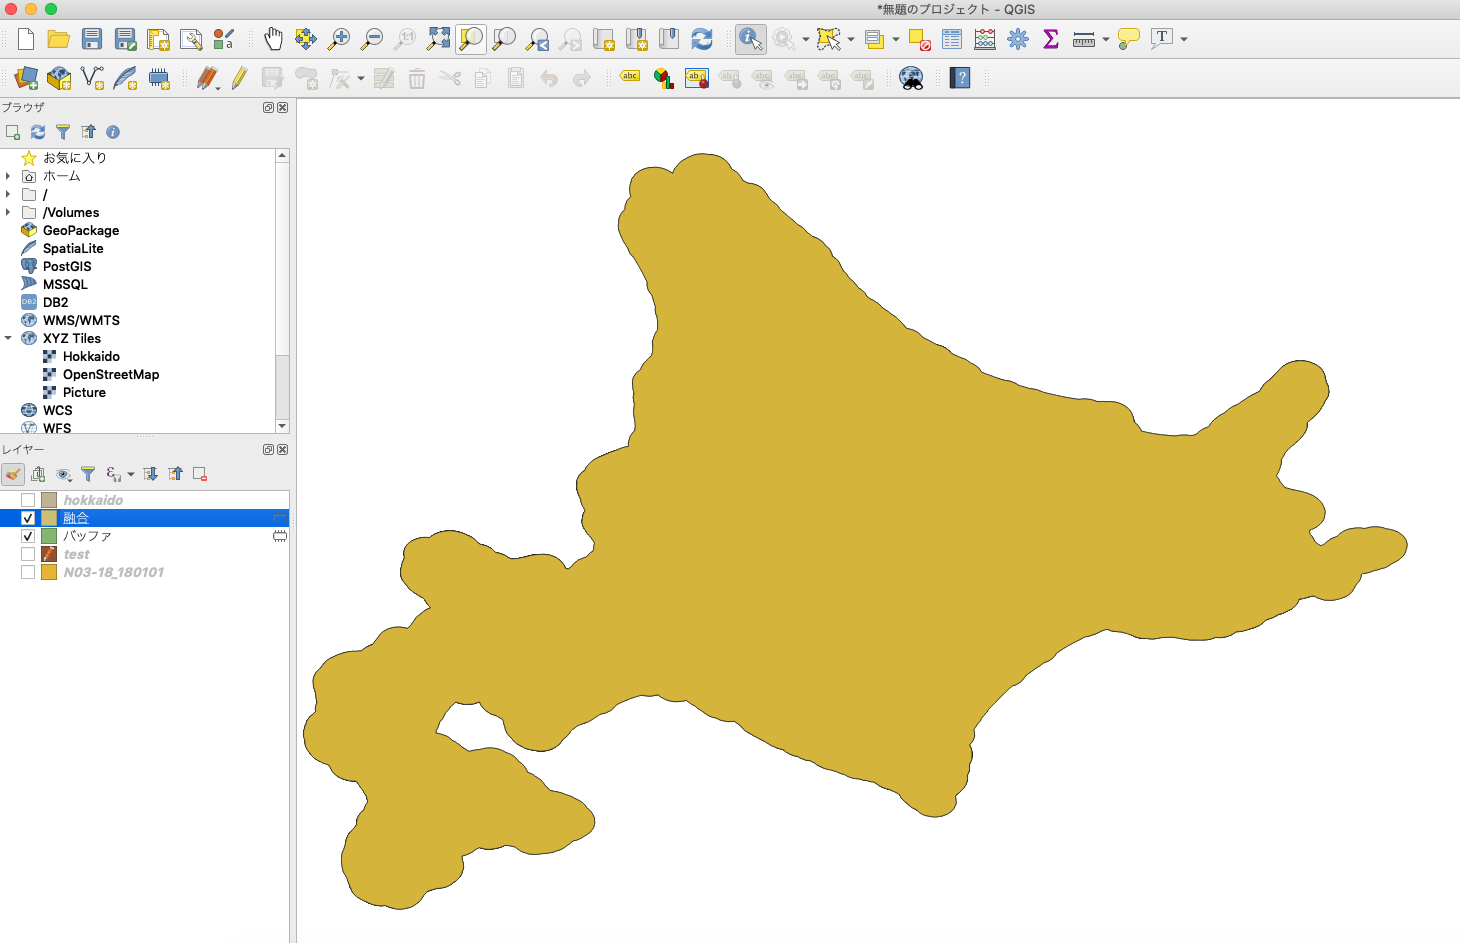The height and width of the screenshot is (943, 1460).
Task: Zoom to the last extent
Action: pos(538,39)
